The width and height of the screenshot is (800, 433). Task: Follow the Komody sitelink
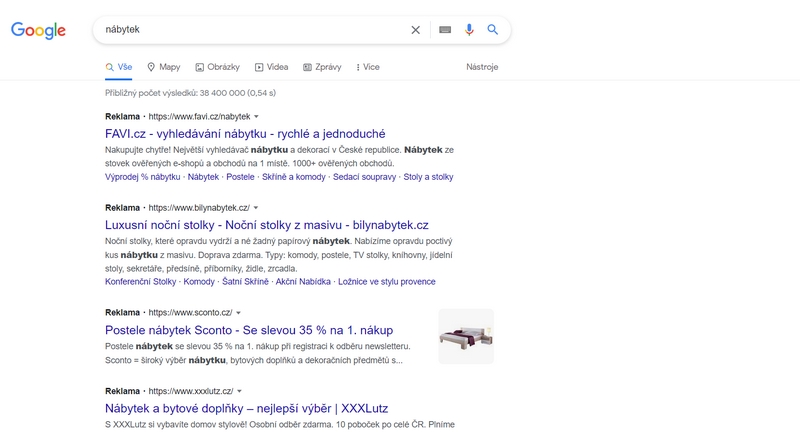click(x=199, y=282)
